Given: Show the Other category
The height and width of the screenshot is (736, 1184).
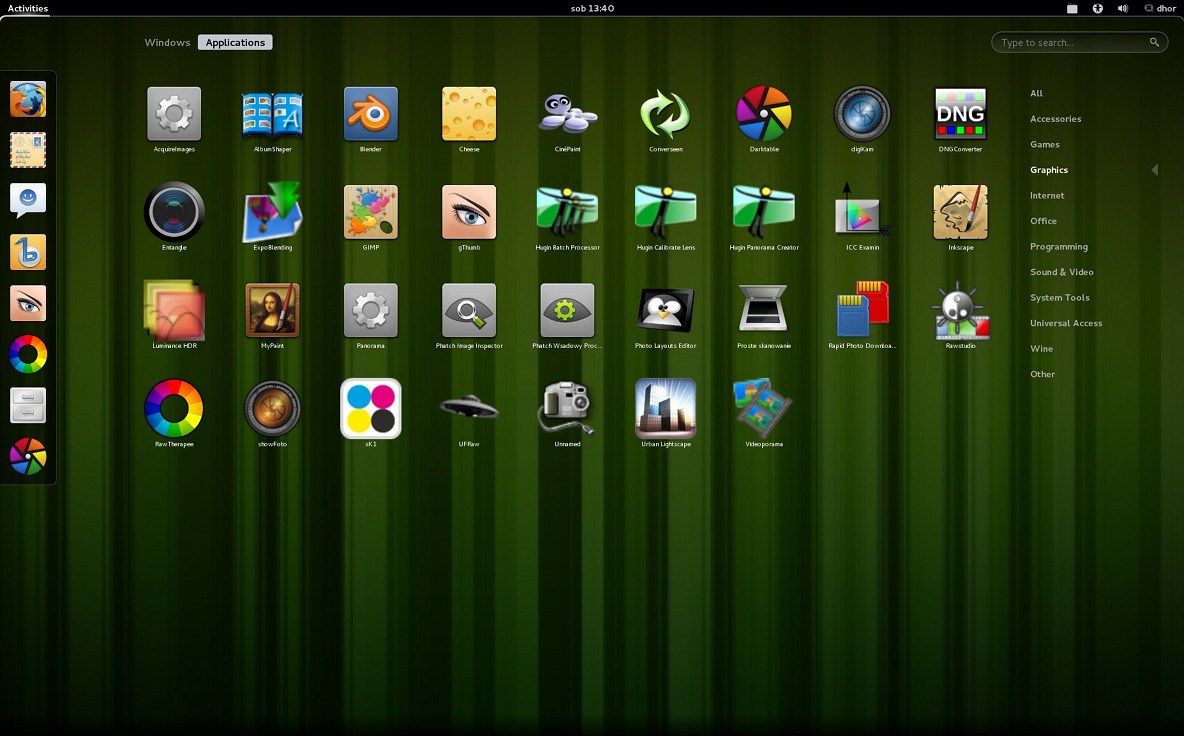Looking at the screenshot, I should (1042, 374).
